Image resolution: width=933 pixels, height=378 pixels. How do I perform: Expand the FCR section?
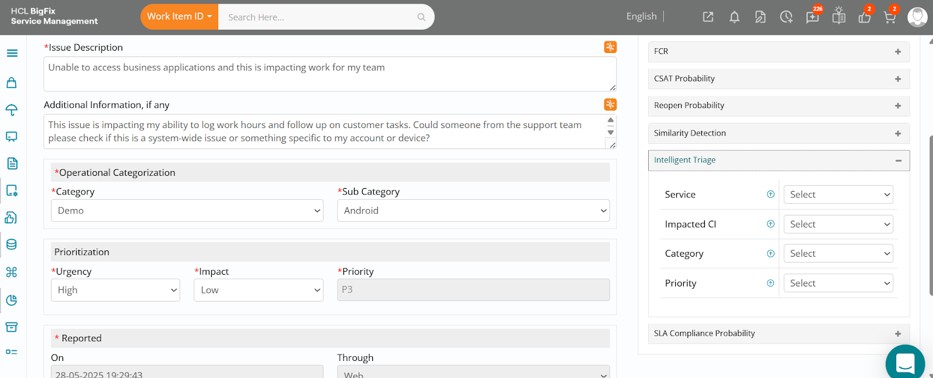778,52
